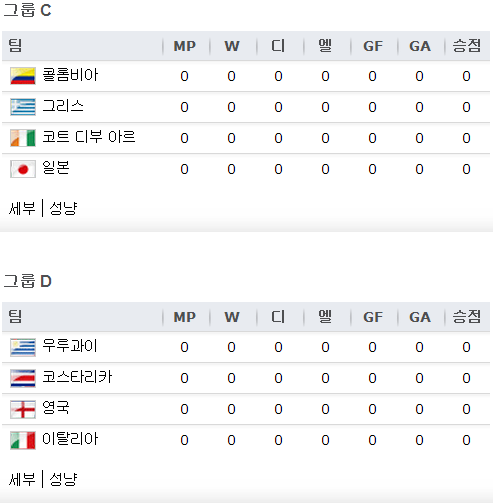
Task: Click the England flag icon
Action: (23, 409)
